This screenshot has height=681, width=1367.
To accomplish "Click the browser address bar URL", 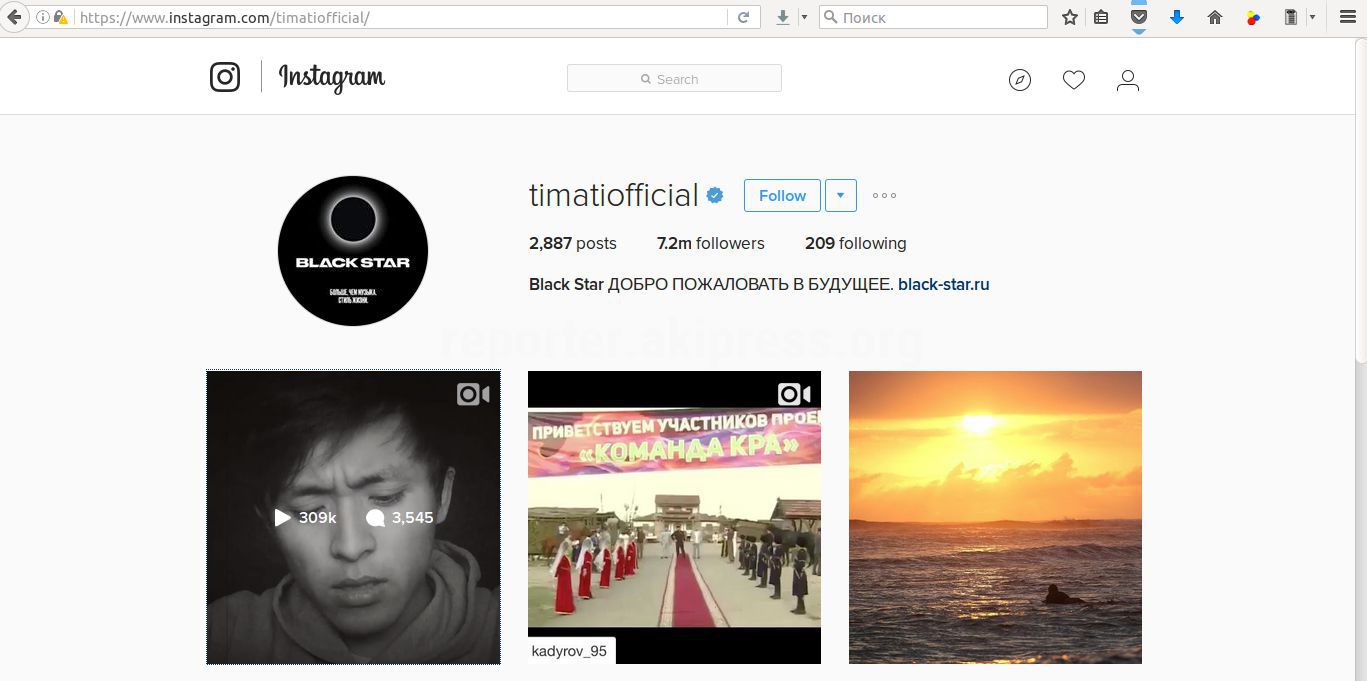I will point(225,17).
